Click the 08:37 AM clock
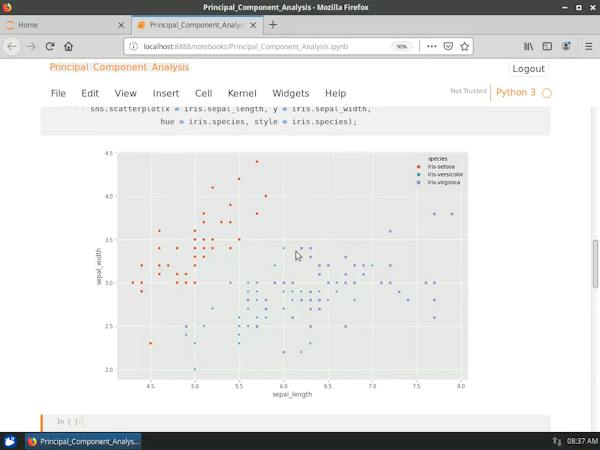600x450 pixels. pyautogui.click(x=582, y=442)
